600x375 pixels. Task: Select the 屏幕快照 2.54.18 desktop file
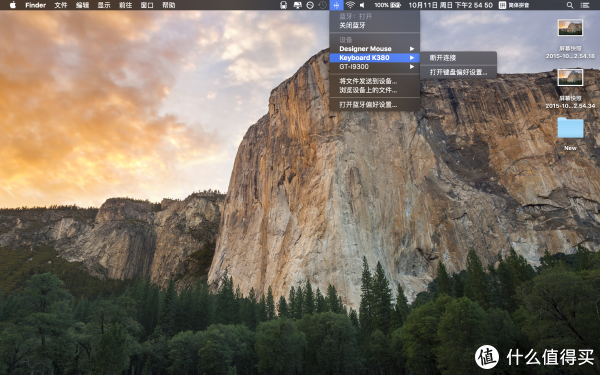570,38
